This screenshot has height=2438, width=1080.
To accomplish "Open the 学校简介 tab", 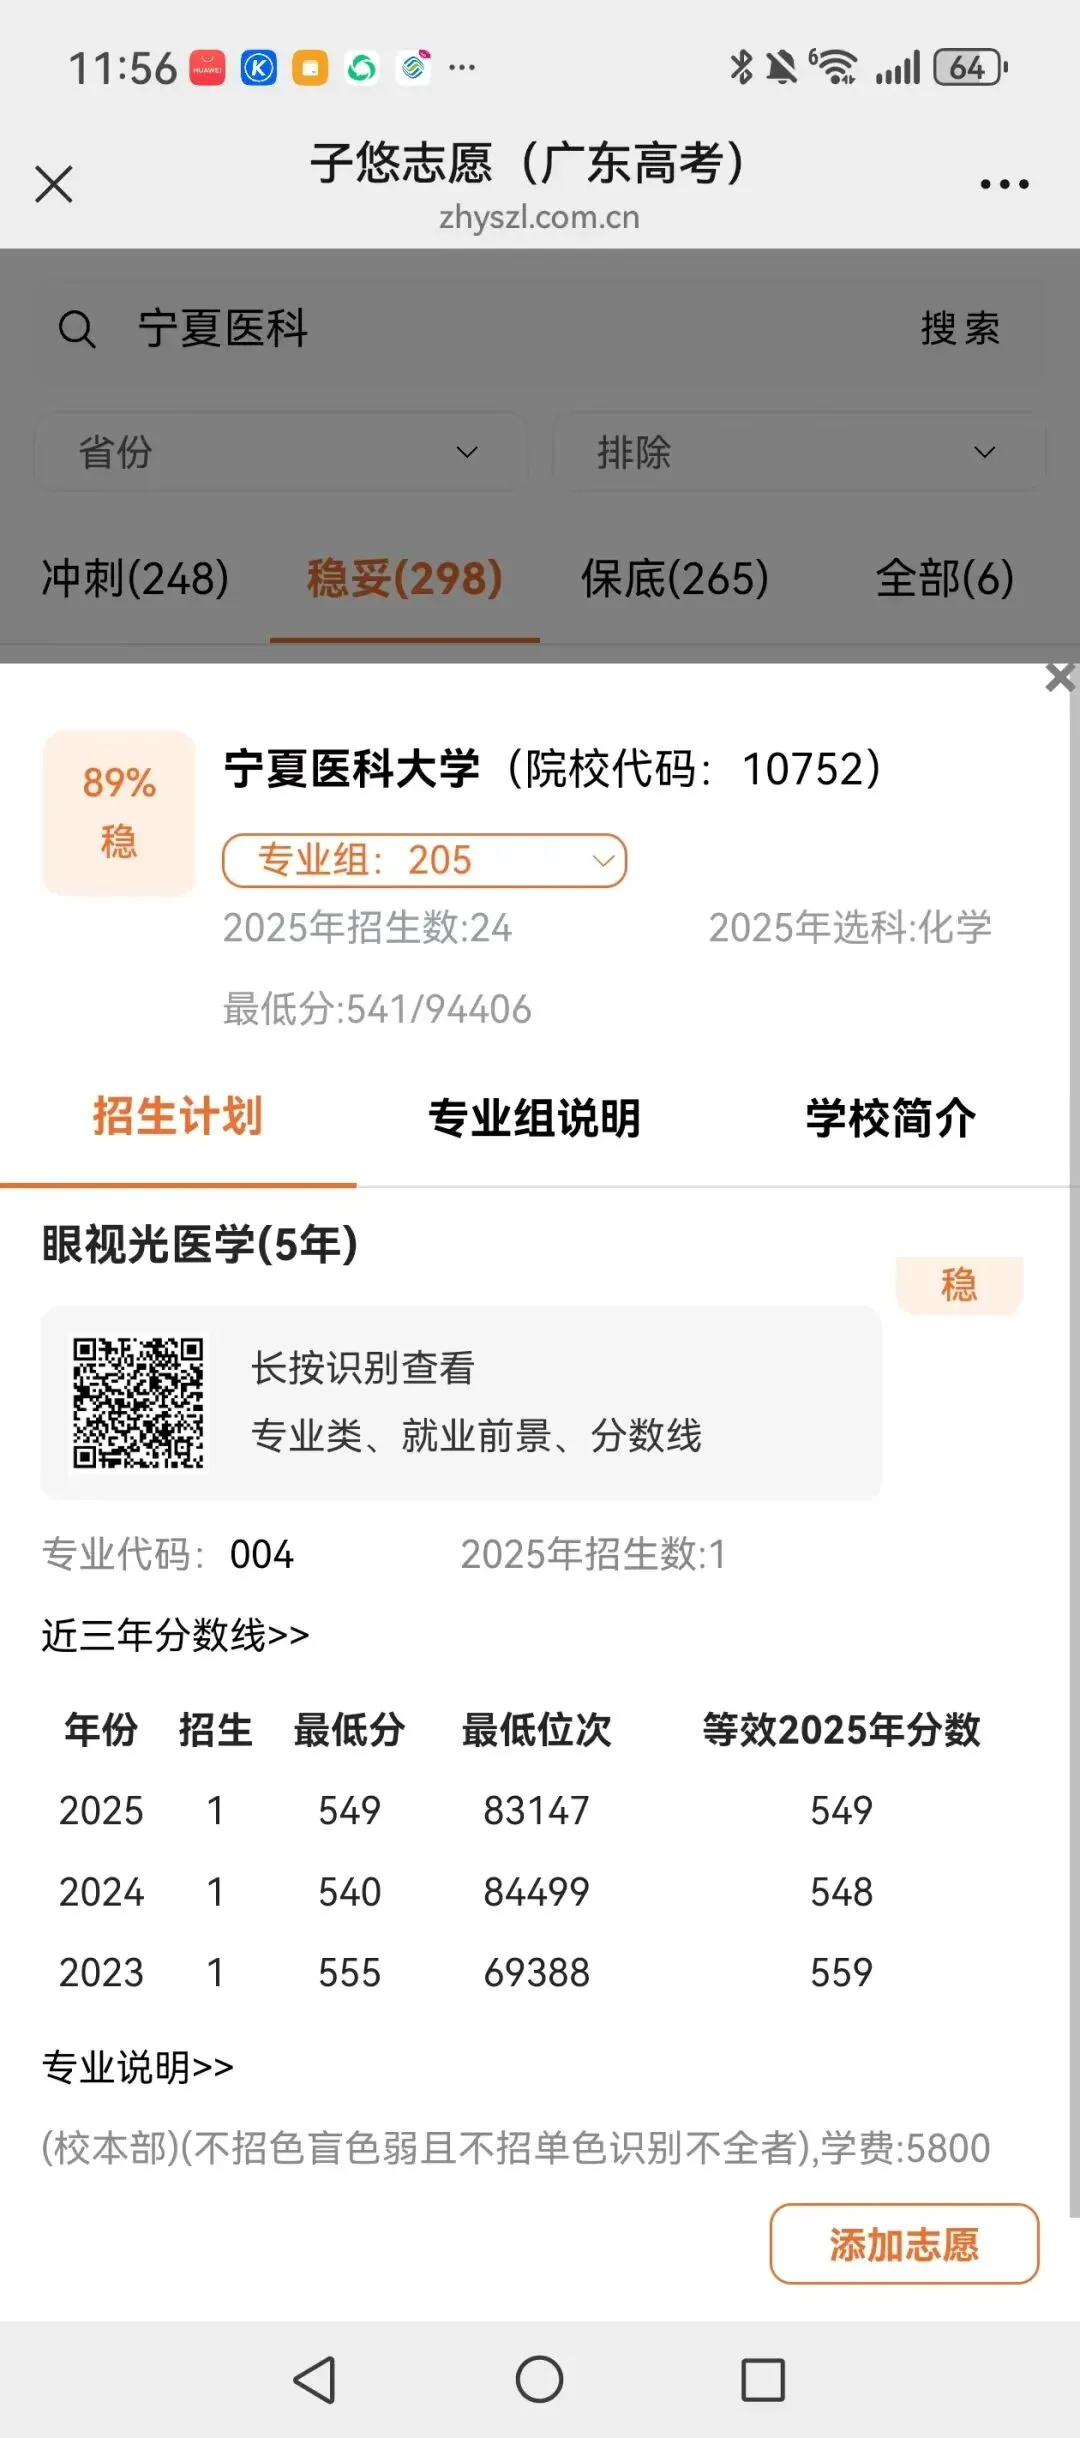I will click(891, 1118).
